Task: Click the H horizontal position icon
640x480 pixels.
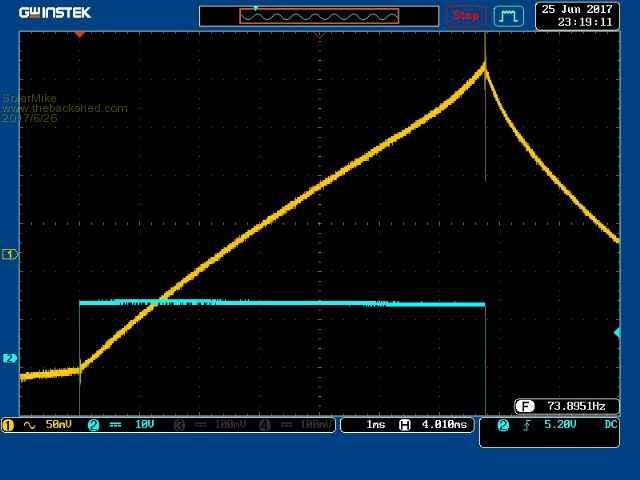Action: (405, 425)
